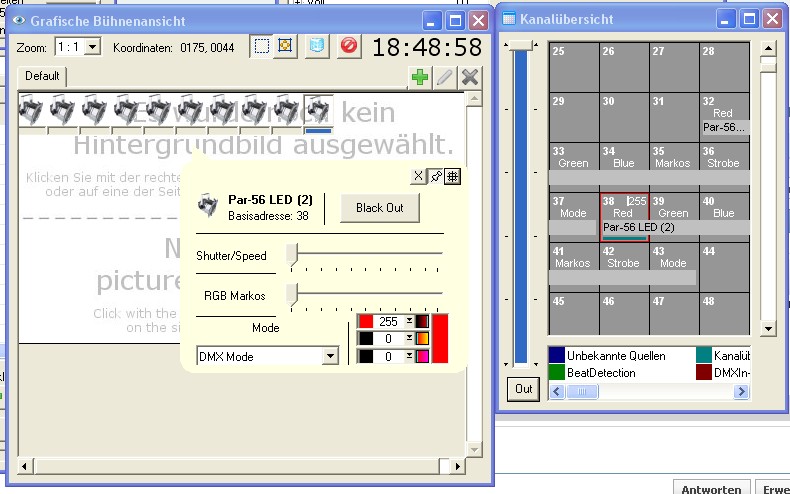
Task: Click the Out button in Kanalübersicht
Action: [x=523, y=389]
